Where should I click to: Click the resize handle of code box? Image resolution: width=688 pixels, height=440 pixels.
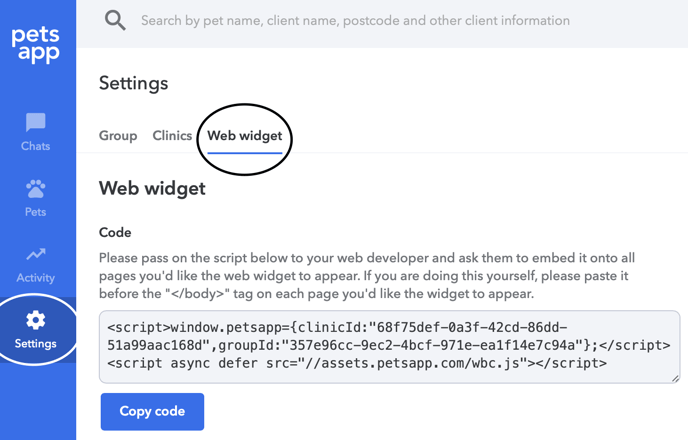pyautogui.click(x=675, y=378)
